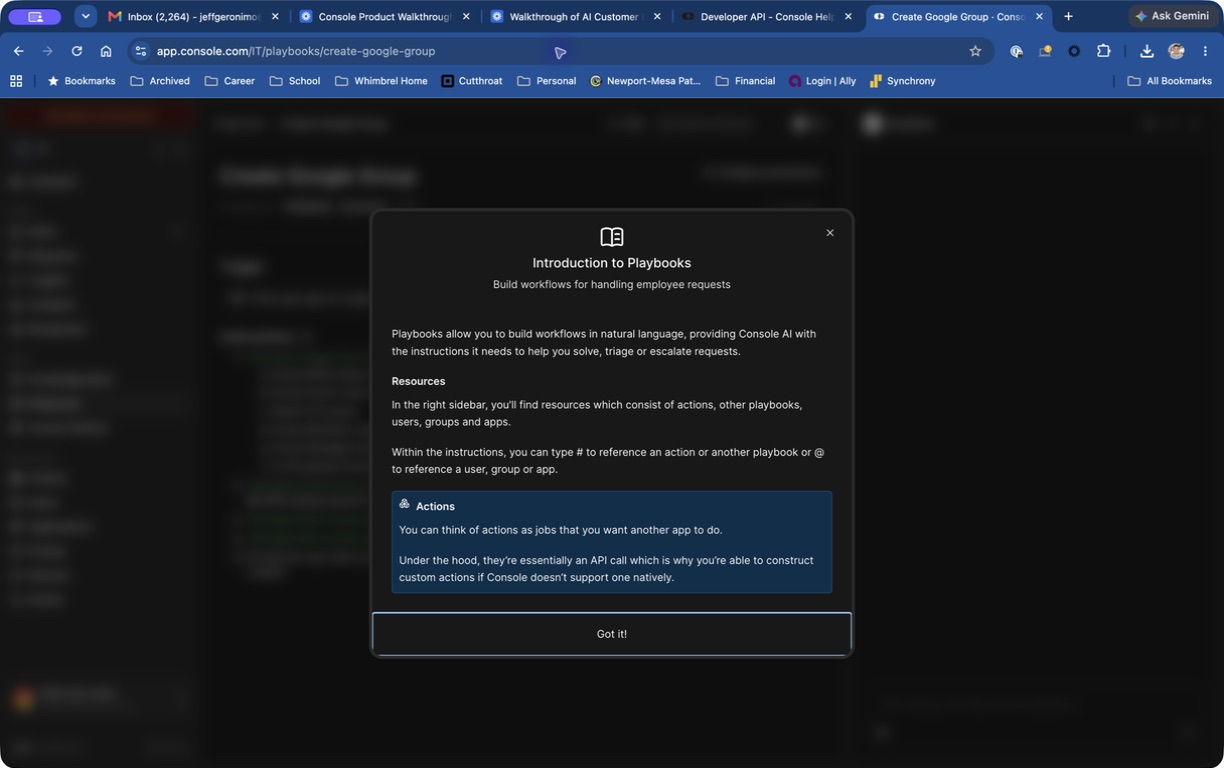The width and height of the screenshot is (1224, 768).
Task: Open a new browser tab
Action: [1068, 16]
